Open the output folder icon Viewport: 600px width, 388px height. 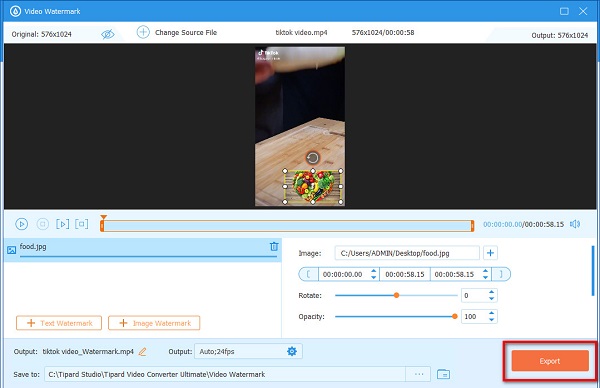click(443, 374)
